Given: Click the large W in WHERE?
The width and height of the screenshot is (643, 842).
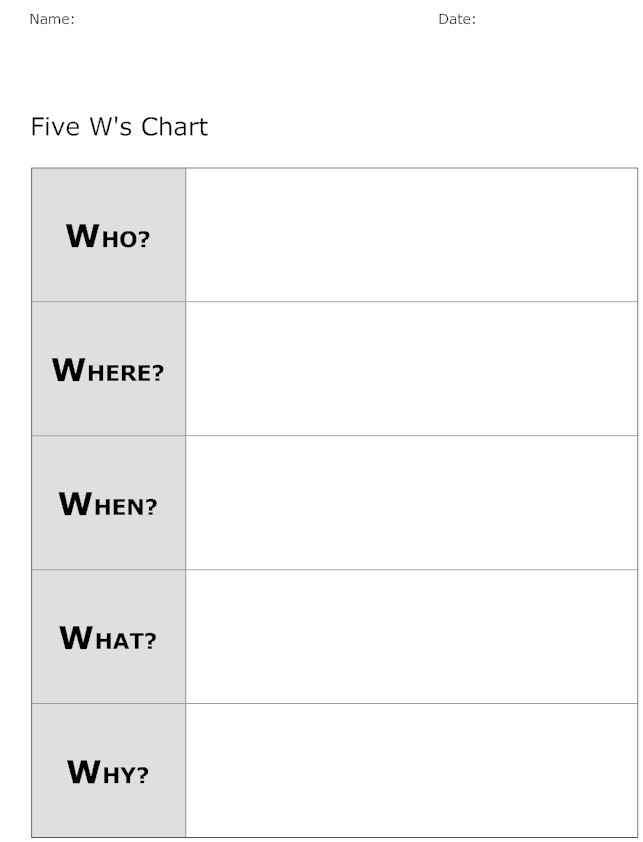Looking at the screenshot, I should click(69, 370).
